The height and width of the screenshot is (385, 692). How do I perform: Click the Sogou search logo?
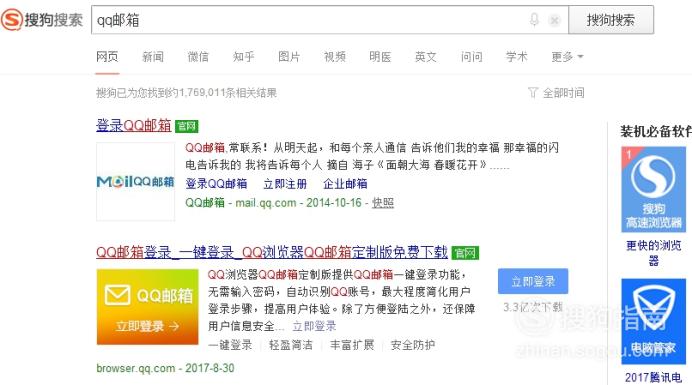tap(42, 20)
